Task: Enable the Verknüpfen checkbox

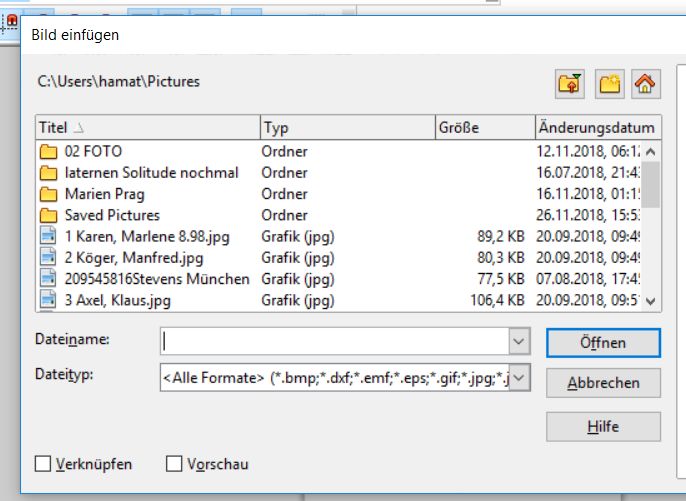Action: pyautogui.click(x=43, y=464)
